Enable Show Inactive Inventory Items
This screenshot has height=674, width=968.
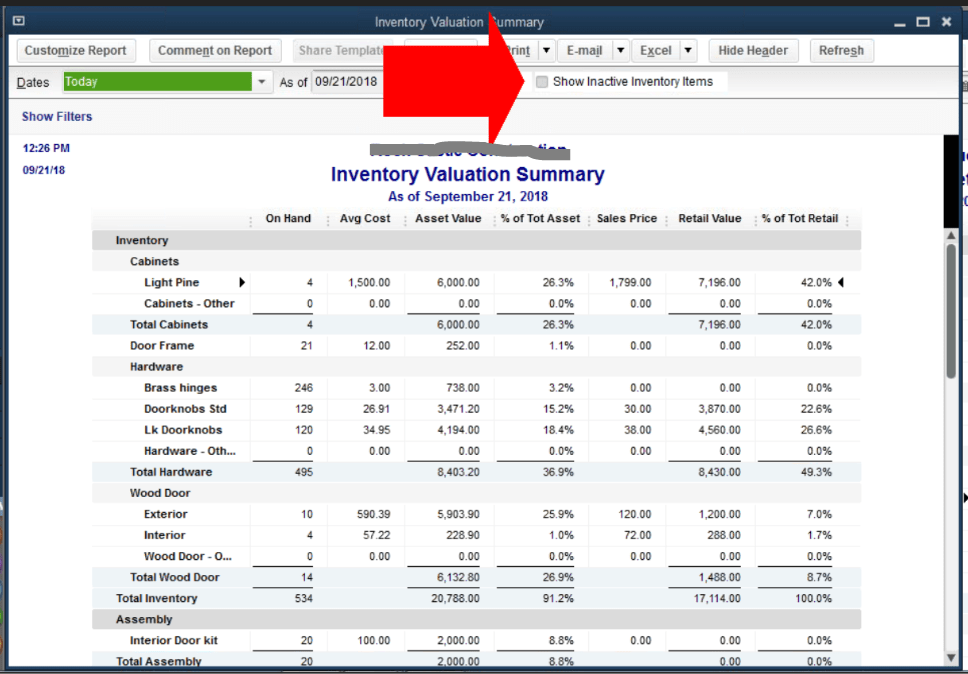tap(541, 82)
